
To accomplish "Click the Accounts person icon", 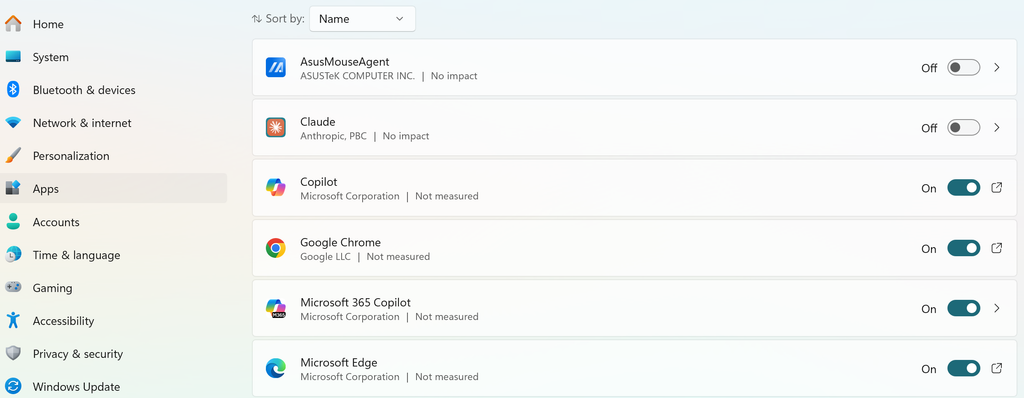I will pyautogui.click(x=13, y=222).
